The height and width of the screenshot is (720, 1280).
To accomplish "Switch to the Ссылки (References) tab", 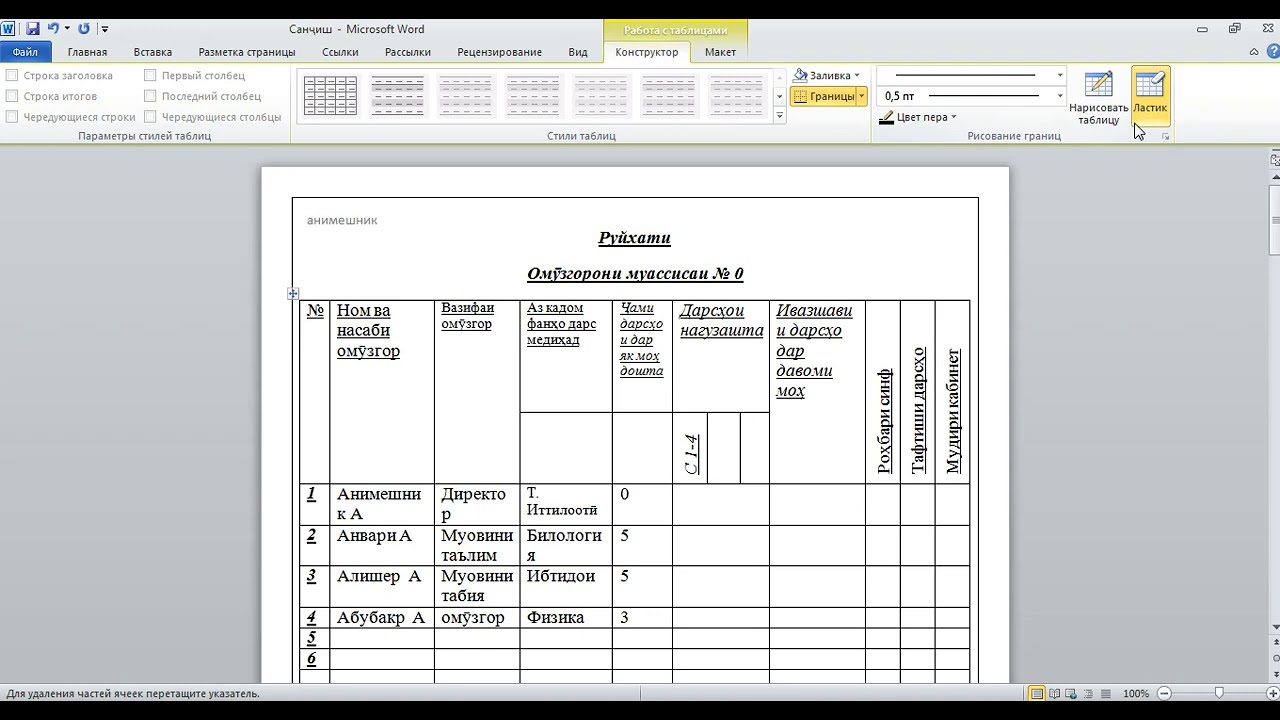I will (x=340, y=52).
